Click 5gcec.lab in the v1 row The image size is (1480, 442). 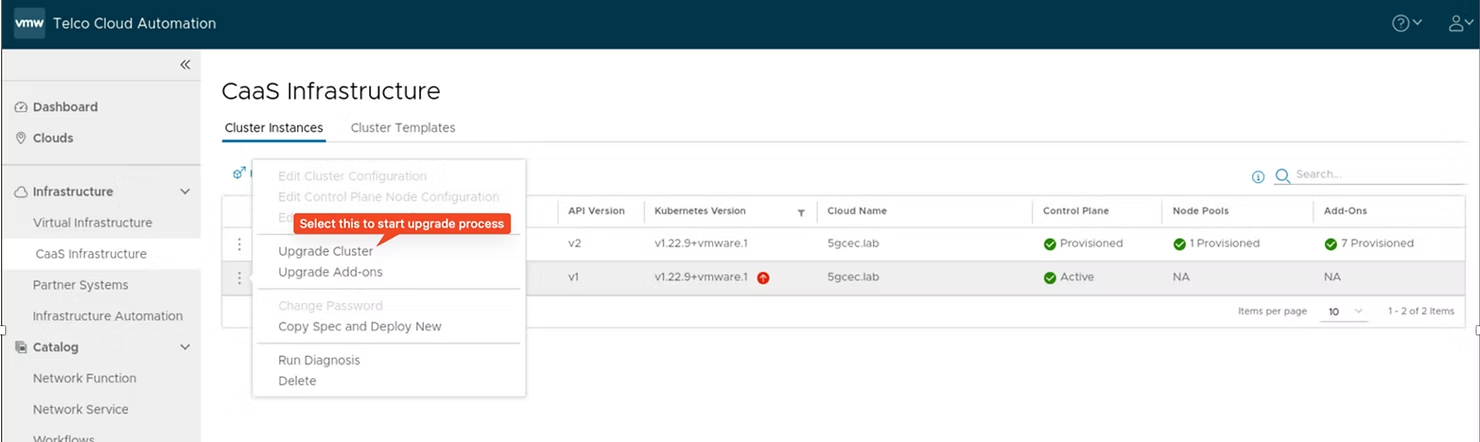(853, 278)
